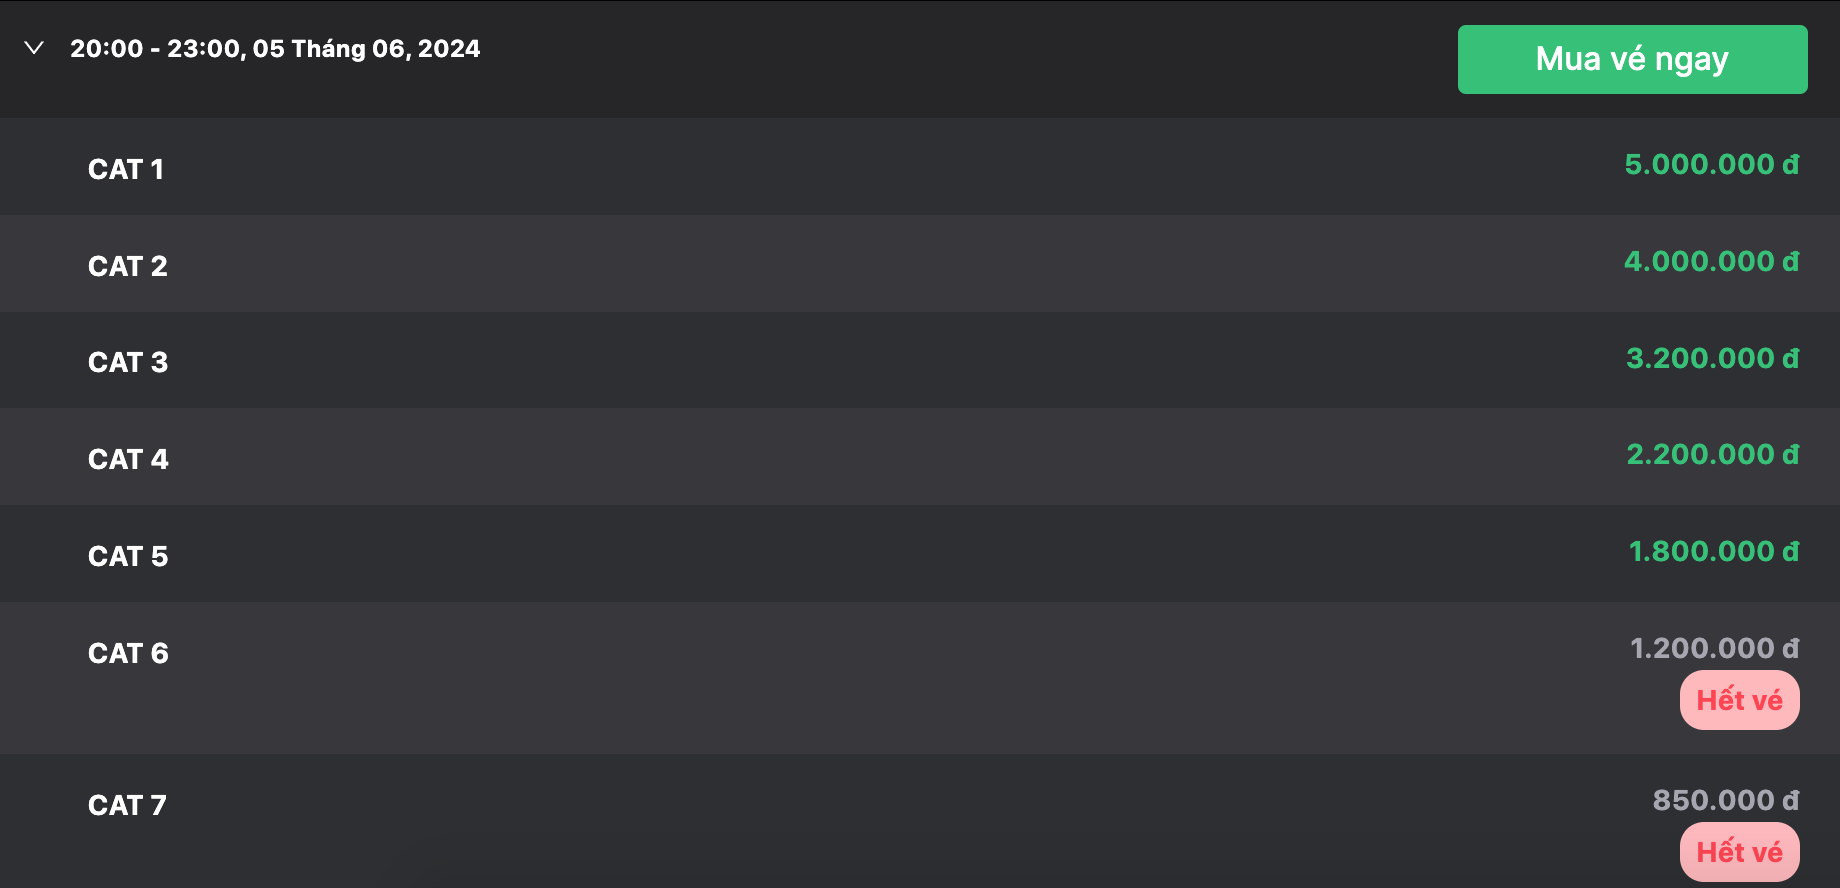Viewport: 1840px width, 888px height.
Task: Select the CAT 1 ticket row
Action: (920, 167)
